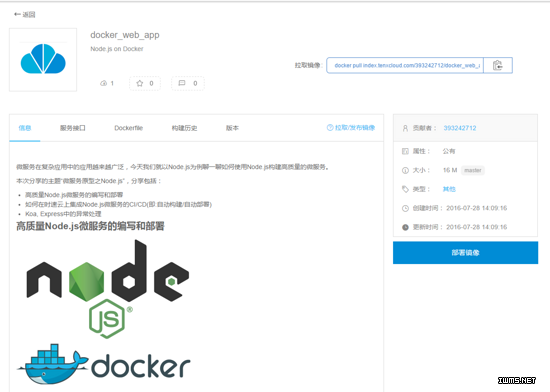This screenshot has width=550, height=392.
Task: Click the master version tag
Action: pyautogui.click(x=473, y=170)
